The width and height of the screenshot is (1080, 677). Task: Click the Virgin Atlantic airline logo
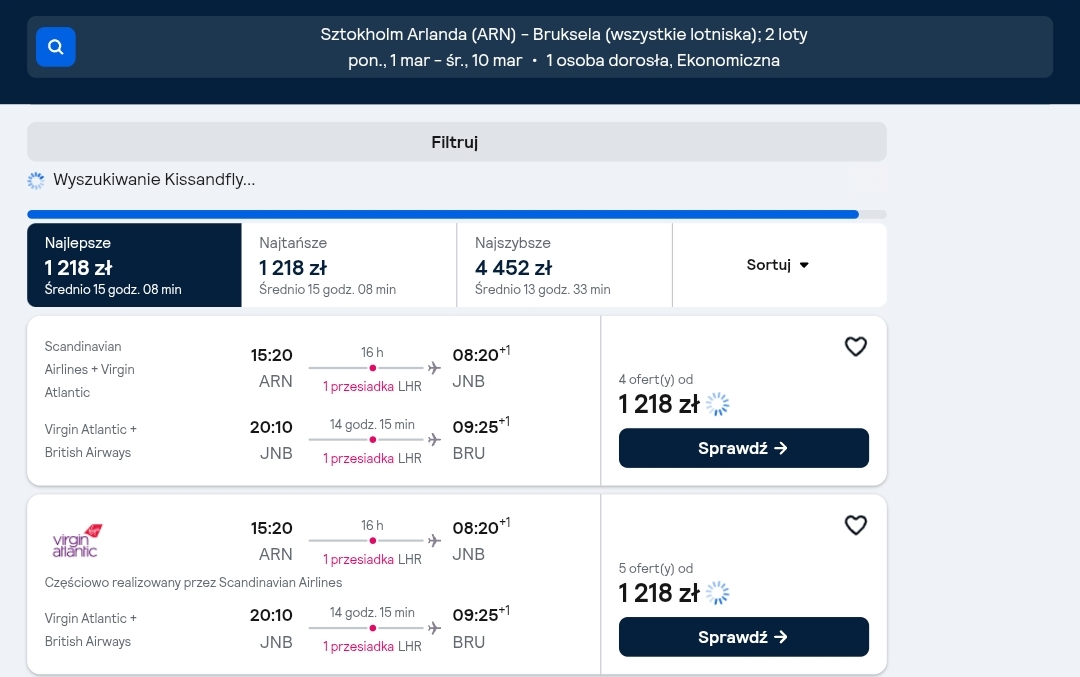pyautogui.click(x=76, y=541)
